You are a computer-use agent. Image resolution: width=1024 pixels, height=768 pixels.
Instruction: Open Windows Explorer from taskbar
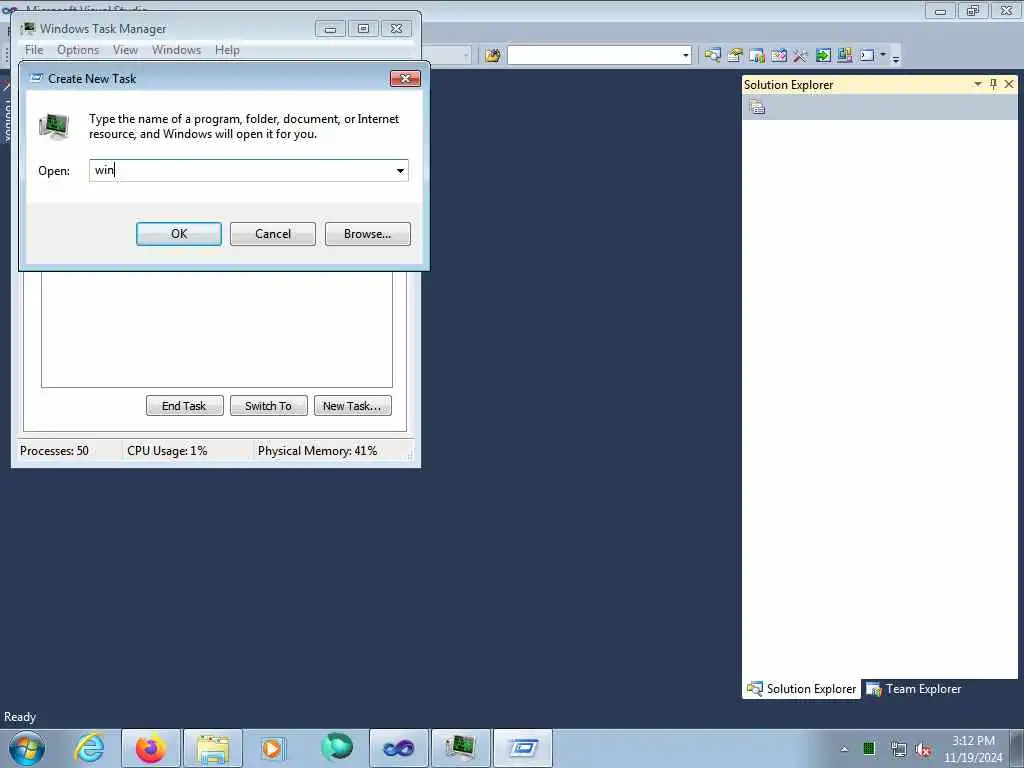pyautogui.click(x=213, y=748)
